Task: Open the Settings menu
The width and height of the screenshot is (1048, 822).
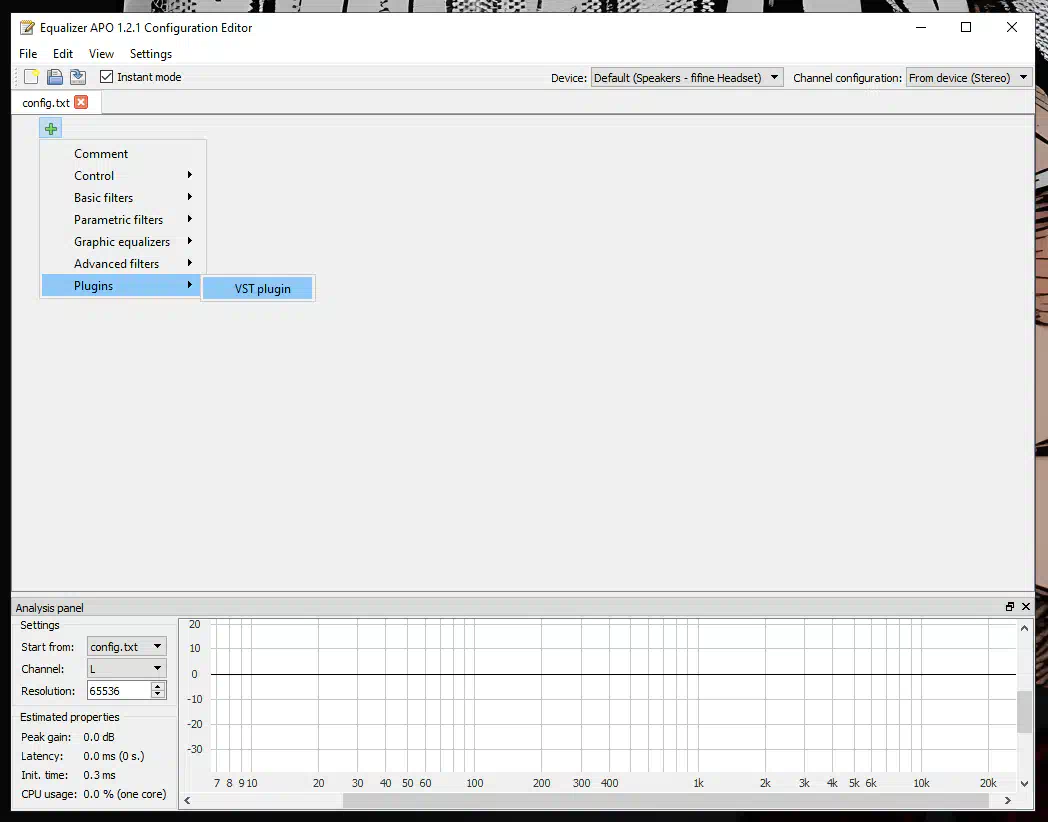Action: point(151,53)
